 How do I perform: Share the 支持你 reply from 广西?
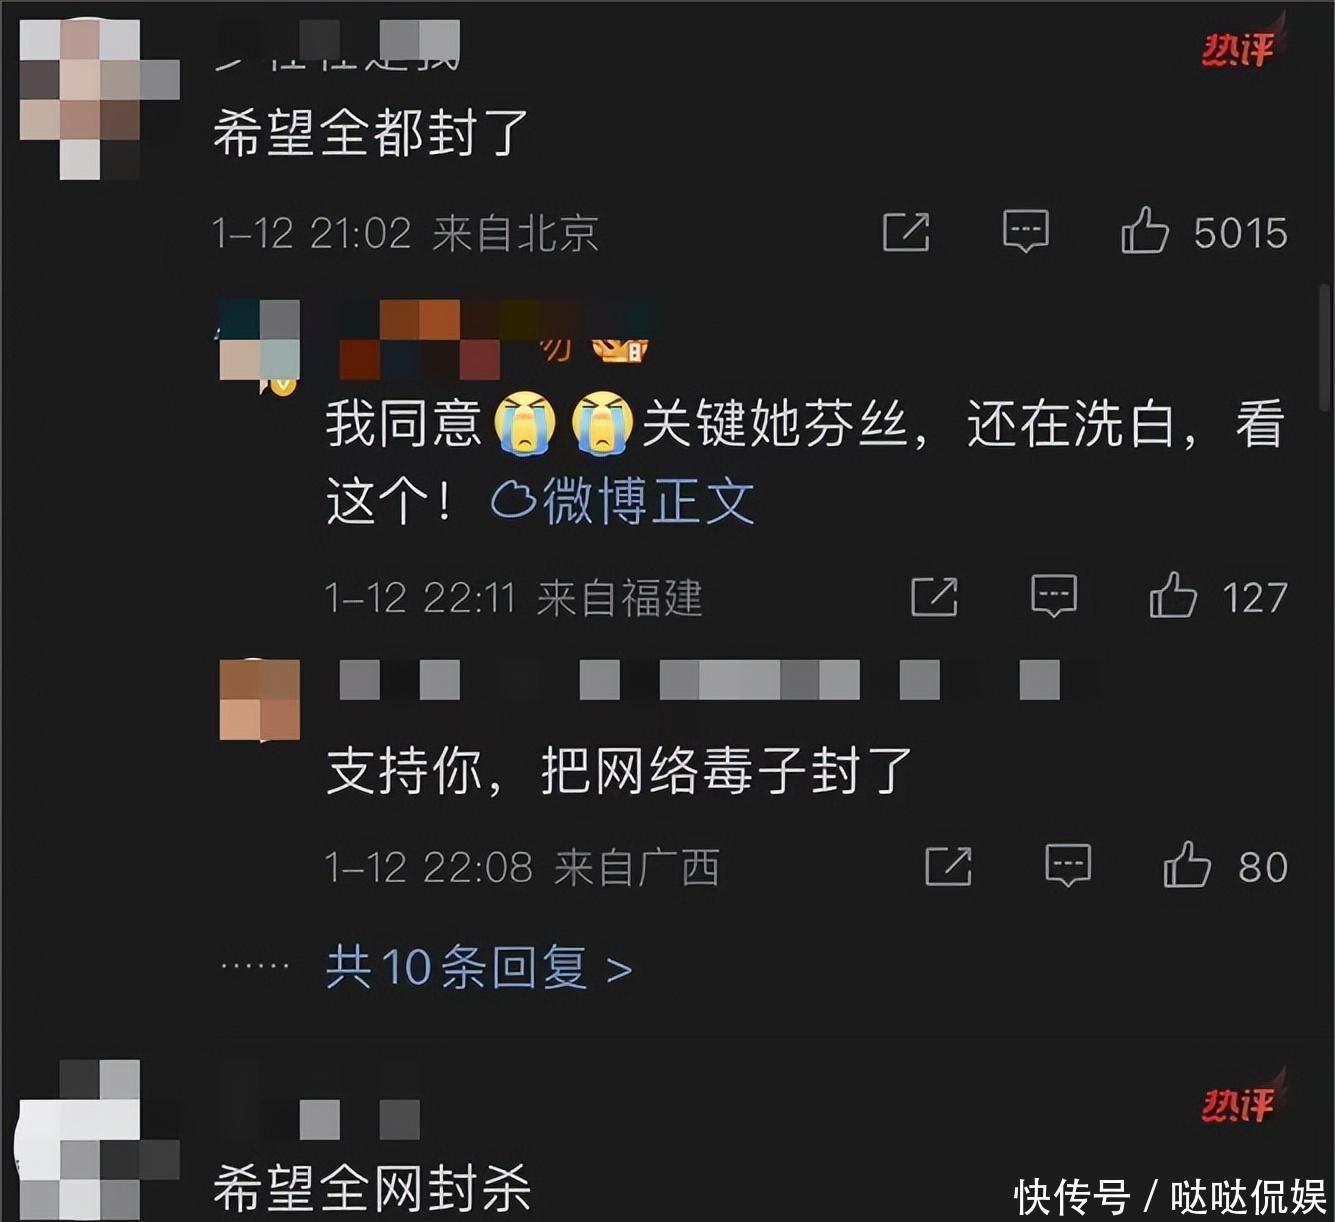pos(948,866)
